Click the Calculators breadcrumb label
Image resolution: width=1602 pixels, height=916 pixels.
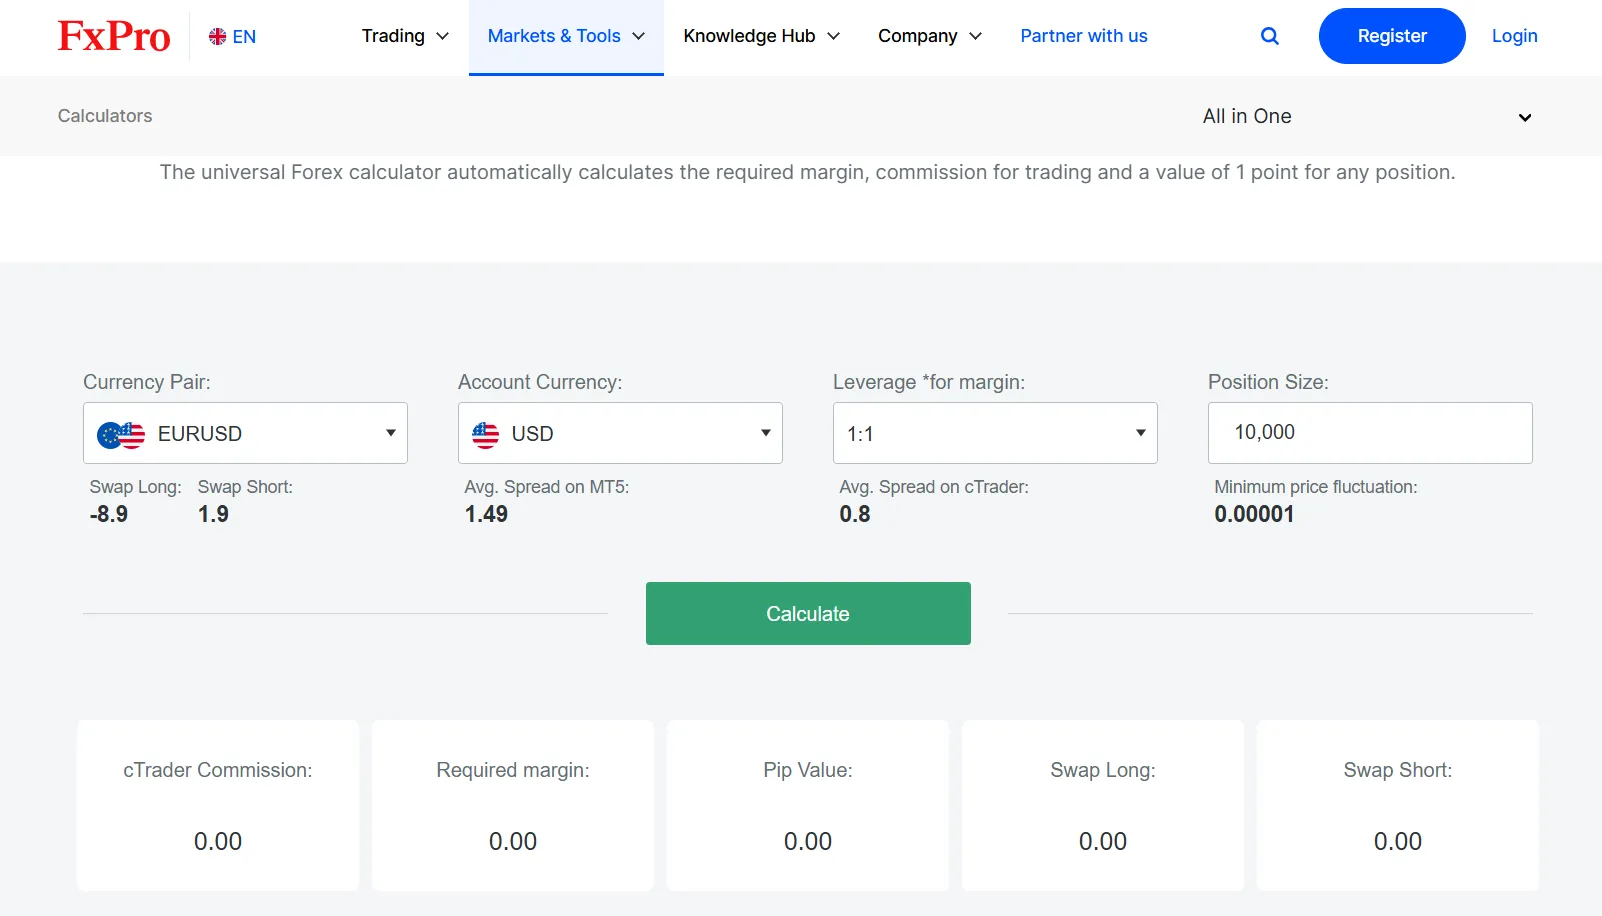[105, 116]
